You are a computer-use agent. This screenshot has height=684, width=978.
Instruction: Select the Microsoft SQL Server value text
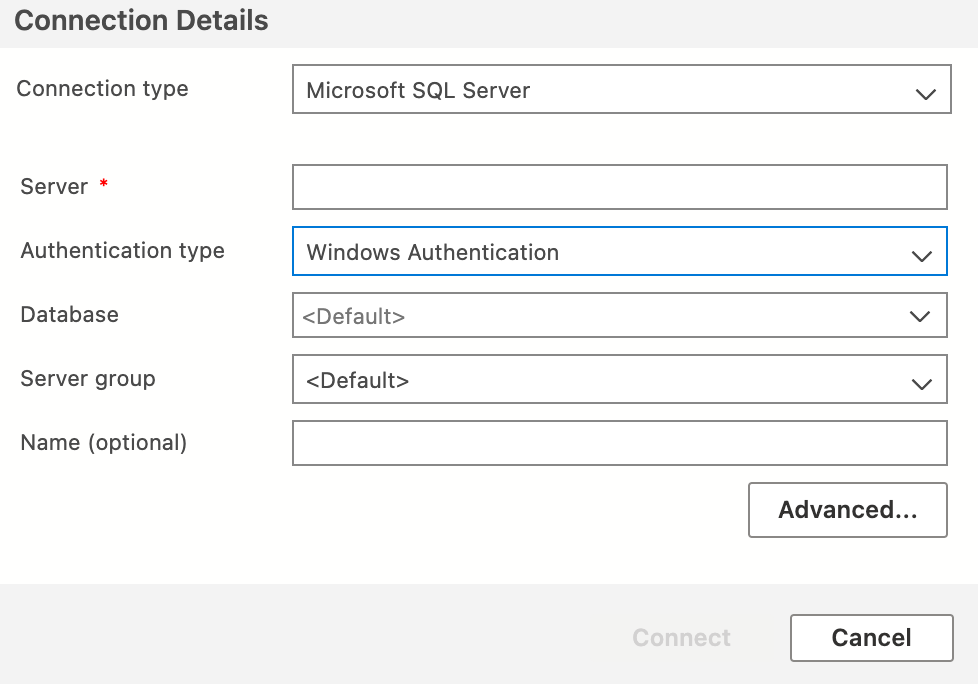417,89
